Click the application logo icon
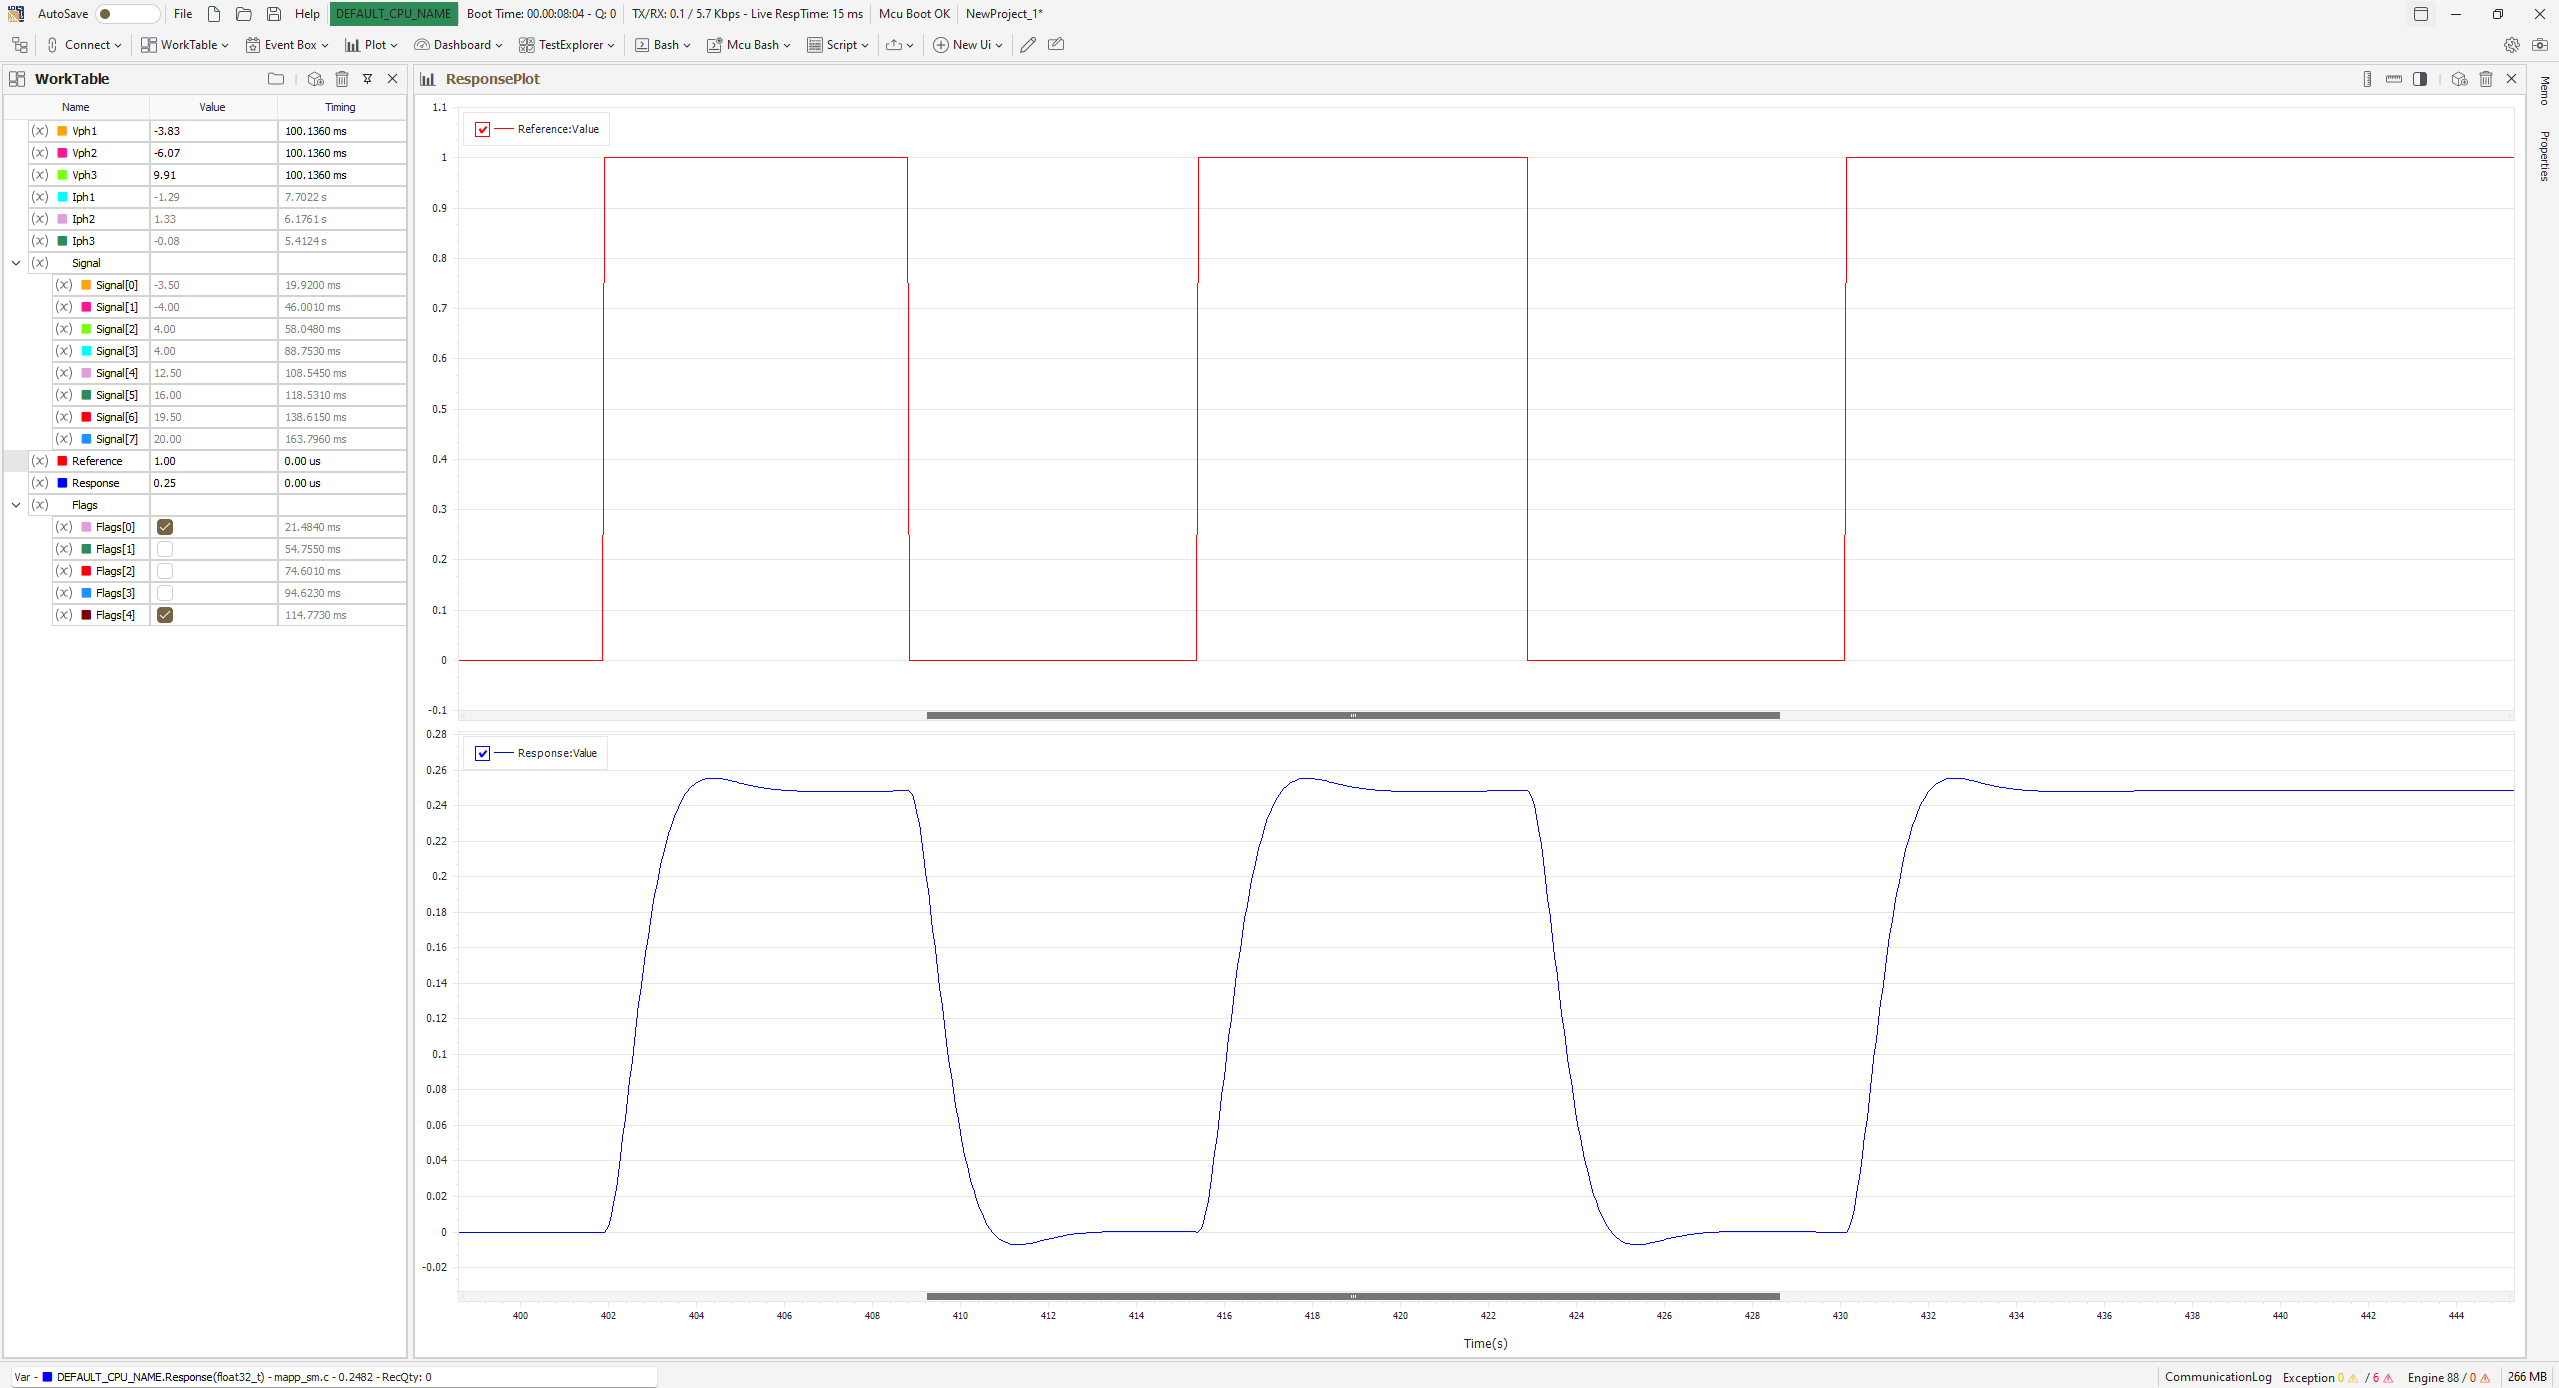The height and width of the screenshot is (1388, 2559). tap(15, 14)
